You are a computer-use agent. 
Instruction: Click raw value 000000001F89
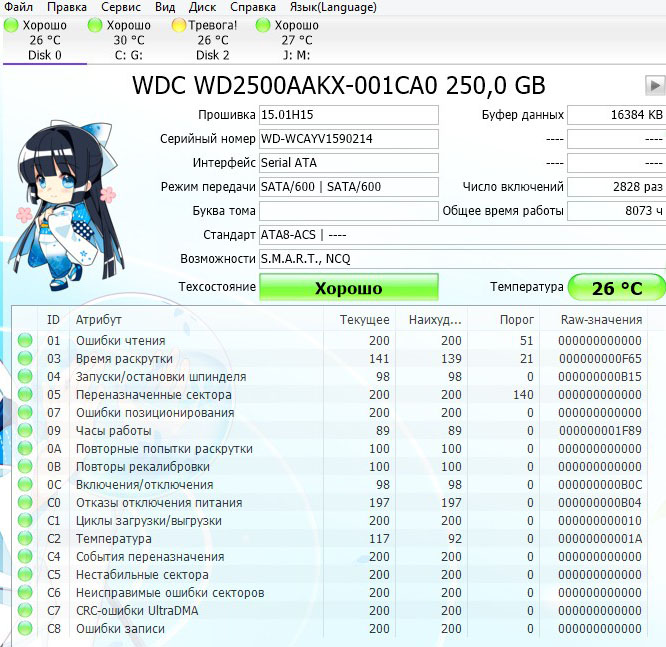pos(600,431)
